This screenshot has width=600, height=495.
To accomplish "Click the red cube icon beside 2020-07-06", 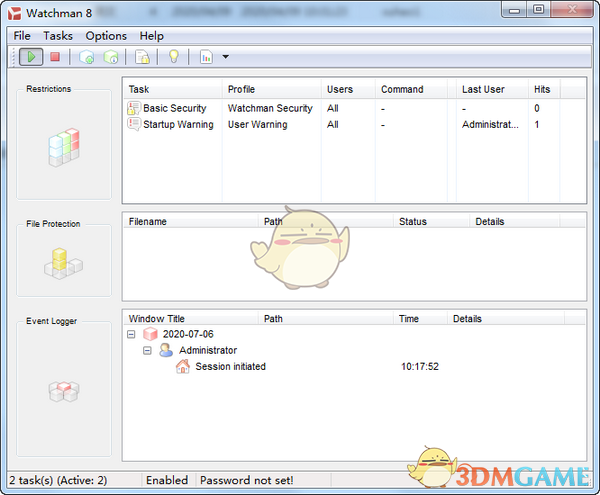I will point(150,334).
